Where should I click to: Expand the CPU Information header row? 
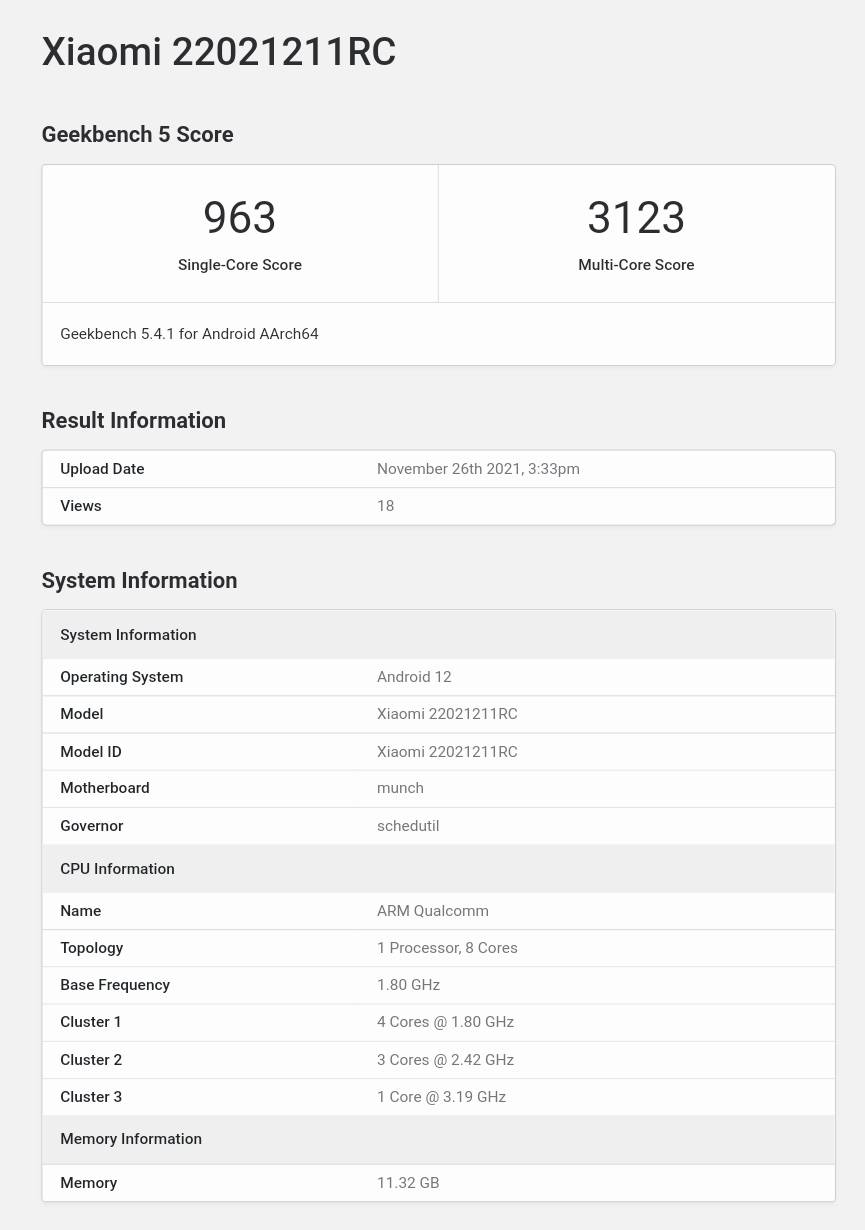pos(117,868)
